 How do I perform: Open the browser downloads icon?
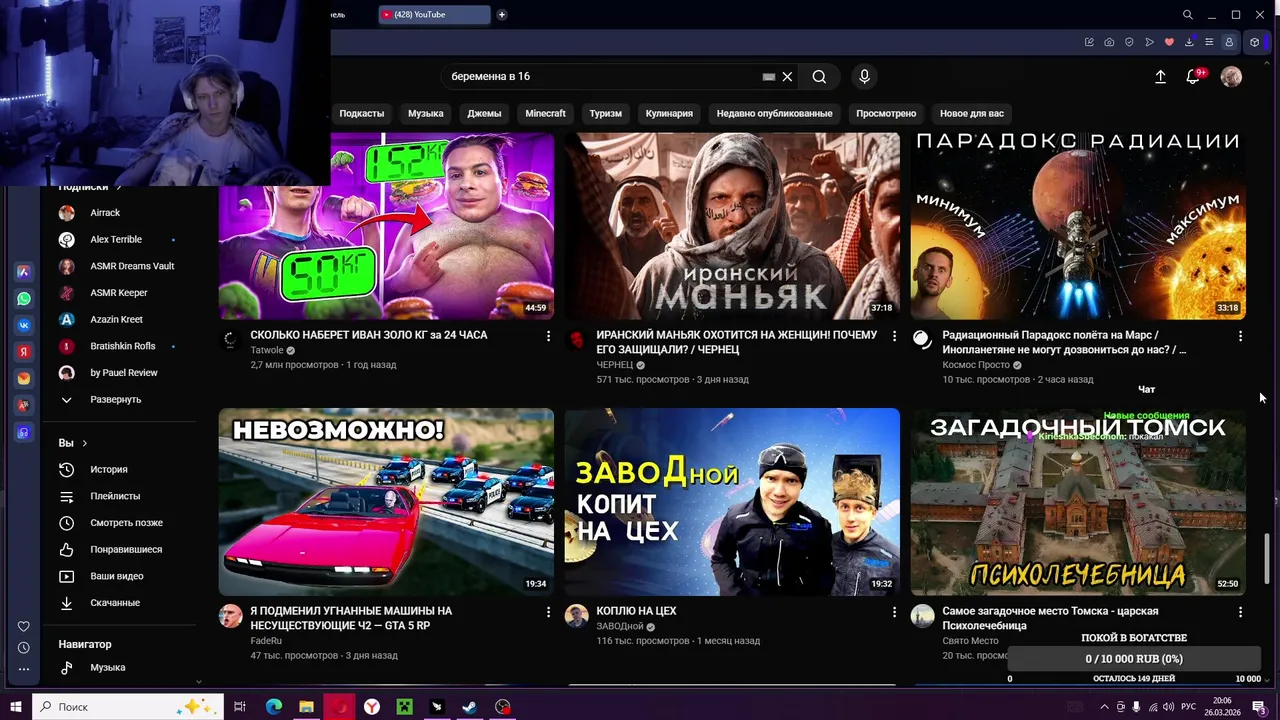click(x=1189, y=42)
